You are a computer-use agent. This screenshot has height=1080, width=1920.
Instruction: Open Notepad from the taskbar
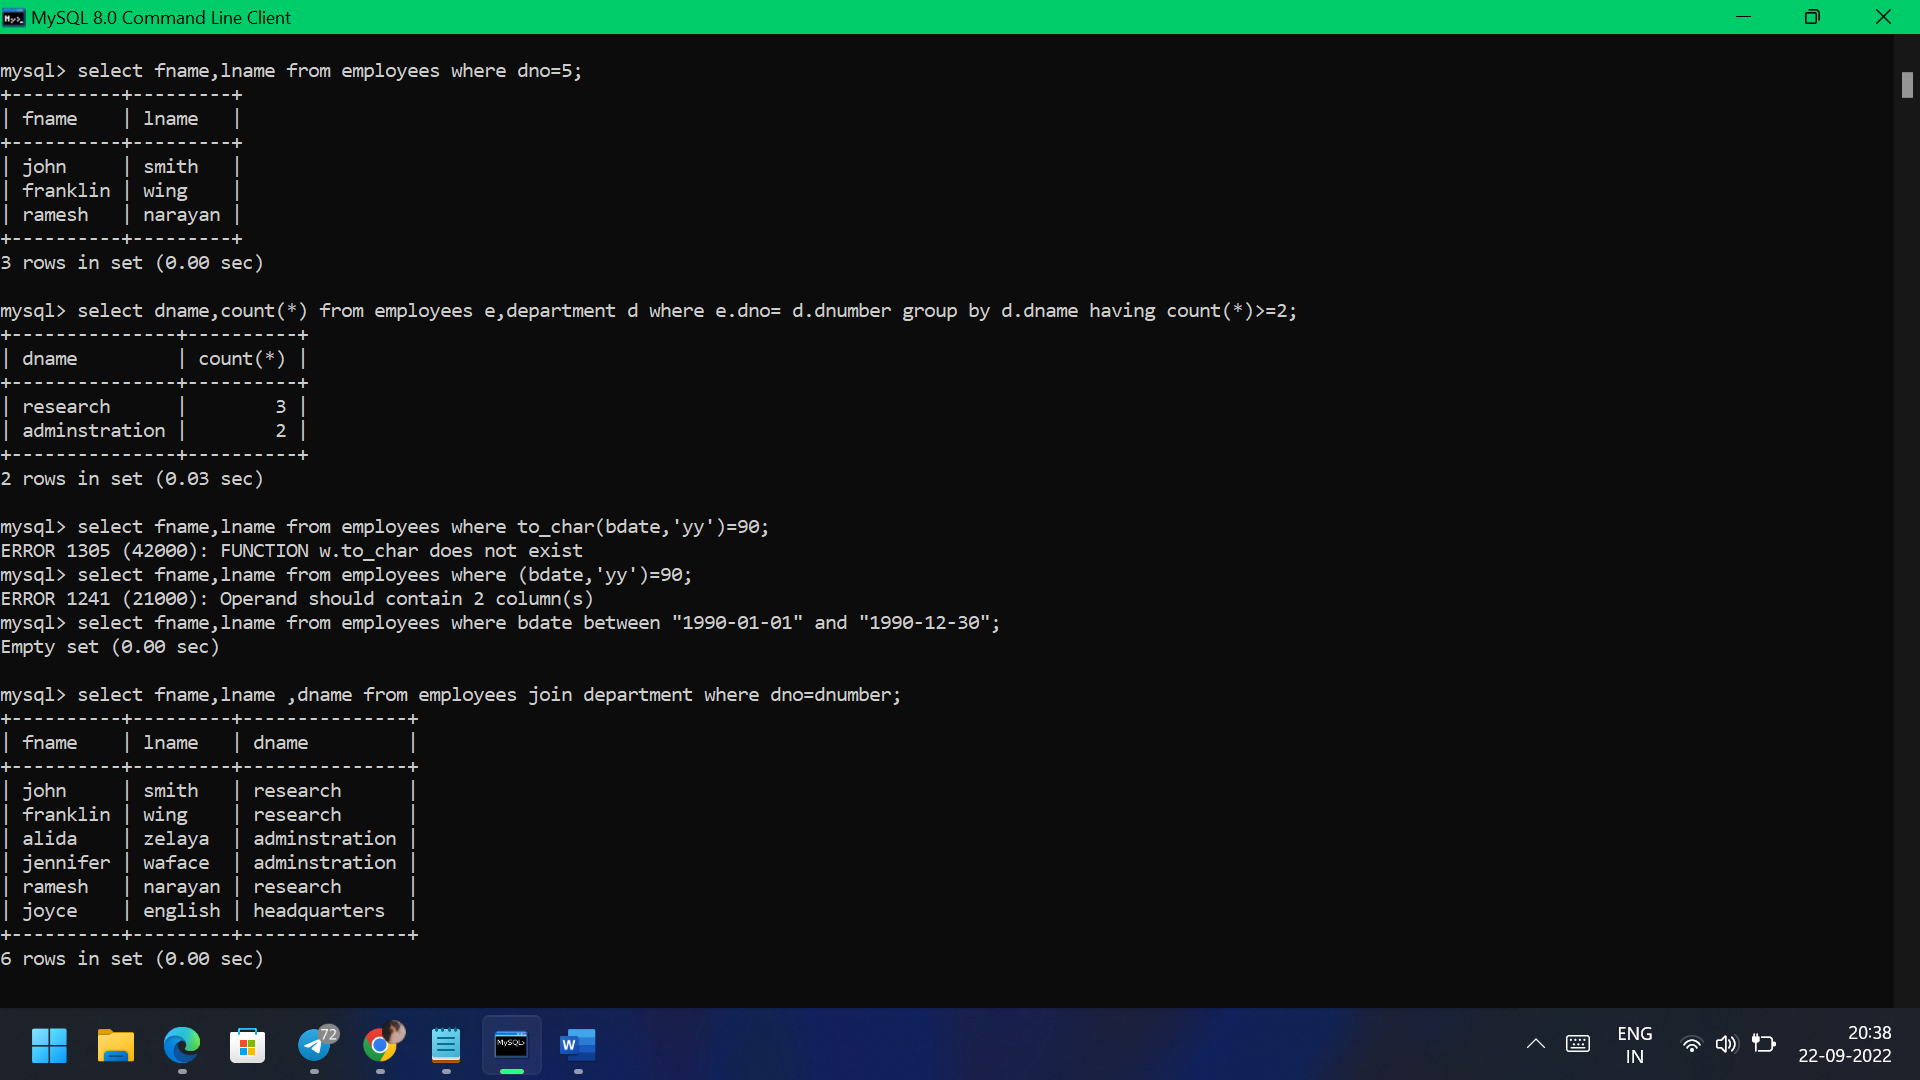click(x=446, y=1046)
